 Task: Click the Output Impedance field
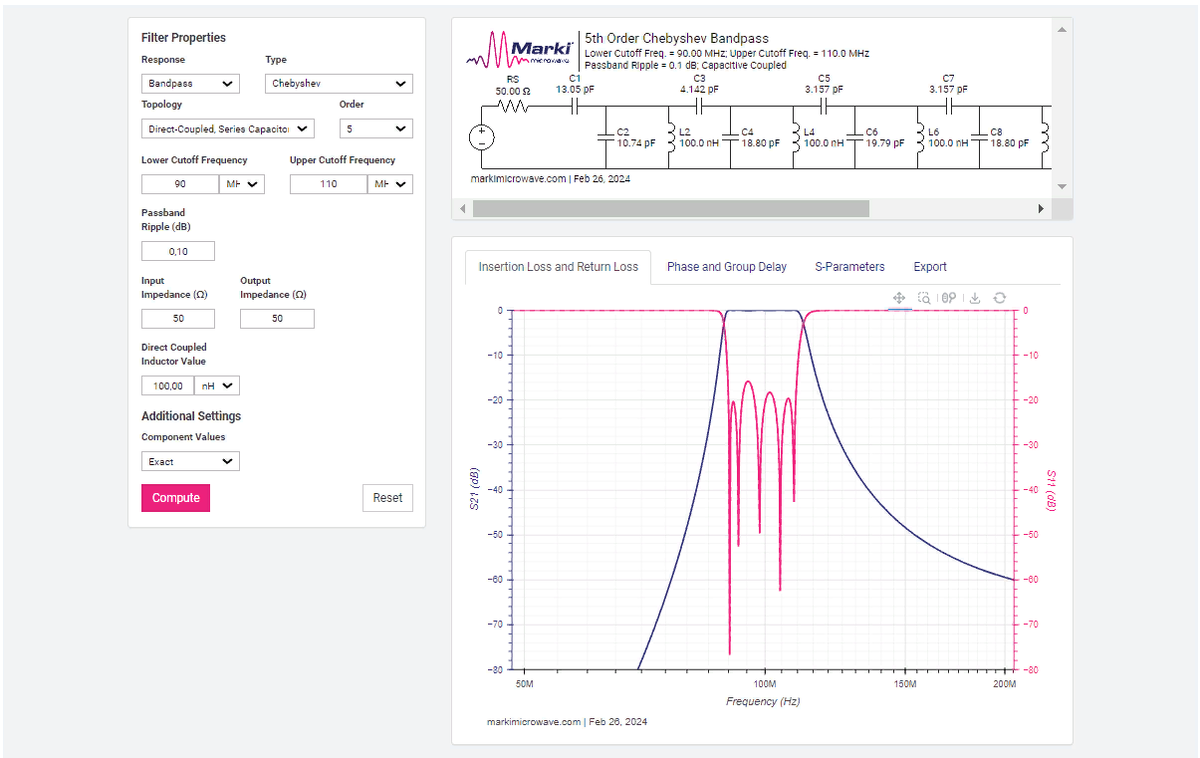pyautogui.click(x=277, y=318)
